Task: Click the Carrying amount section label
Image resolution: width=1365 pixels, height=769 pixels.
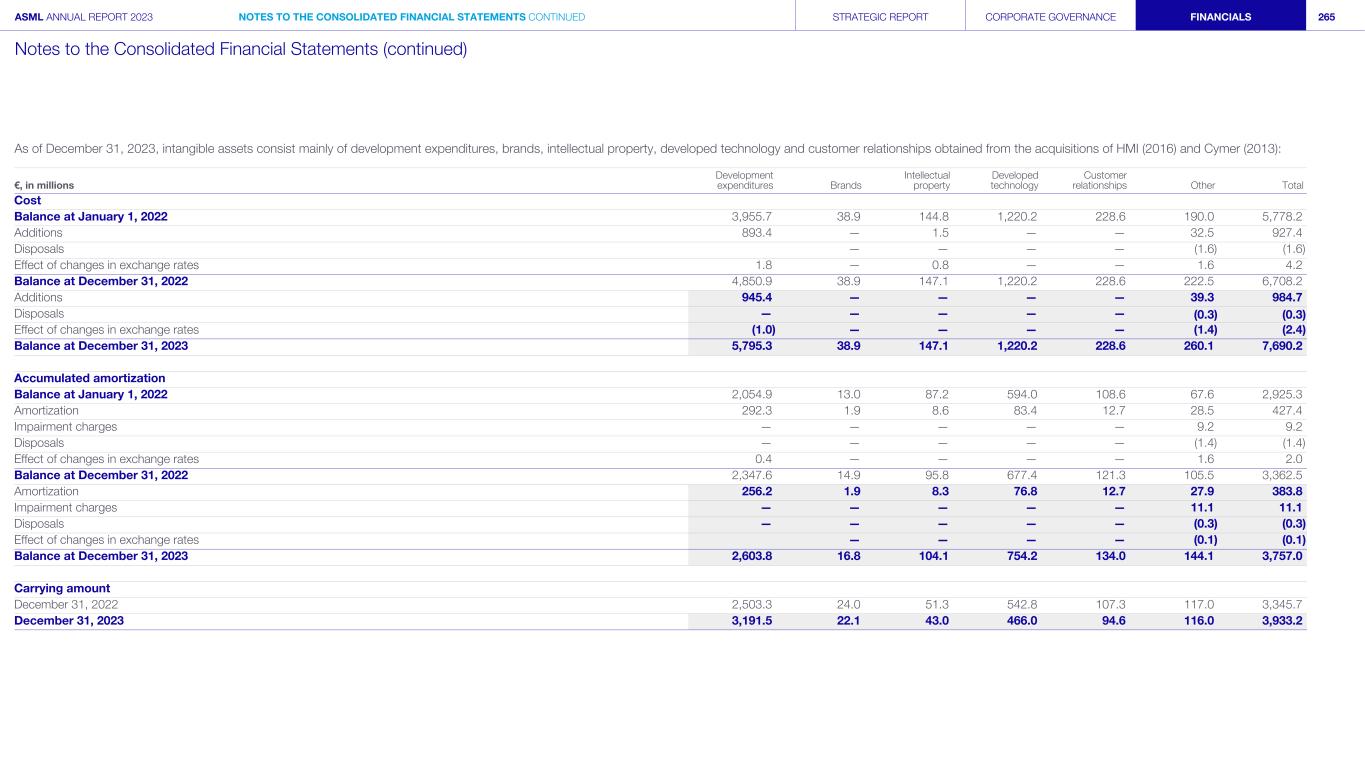Action: point(62,588)
